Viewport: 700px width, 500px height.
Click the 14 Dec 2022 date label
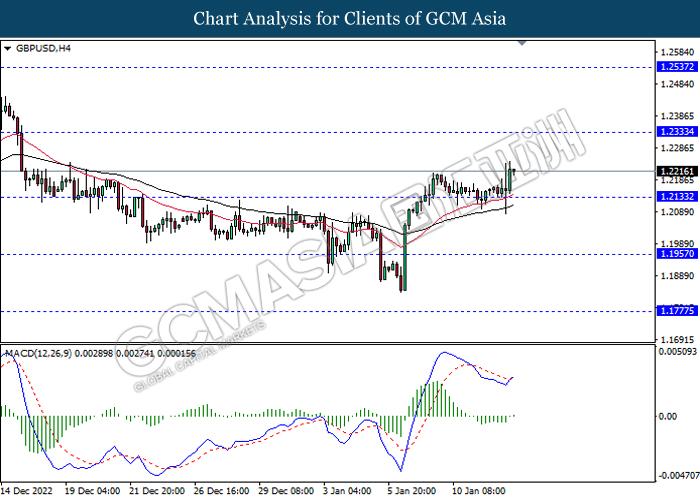pyautogui.click(x=26, y=491)
